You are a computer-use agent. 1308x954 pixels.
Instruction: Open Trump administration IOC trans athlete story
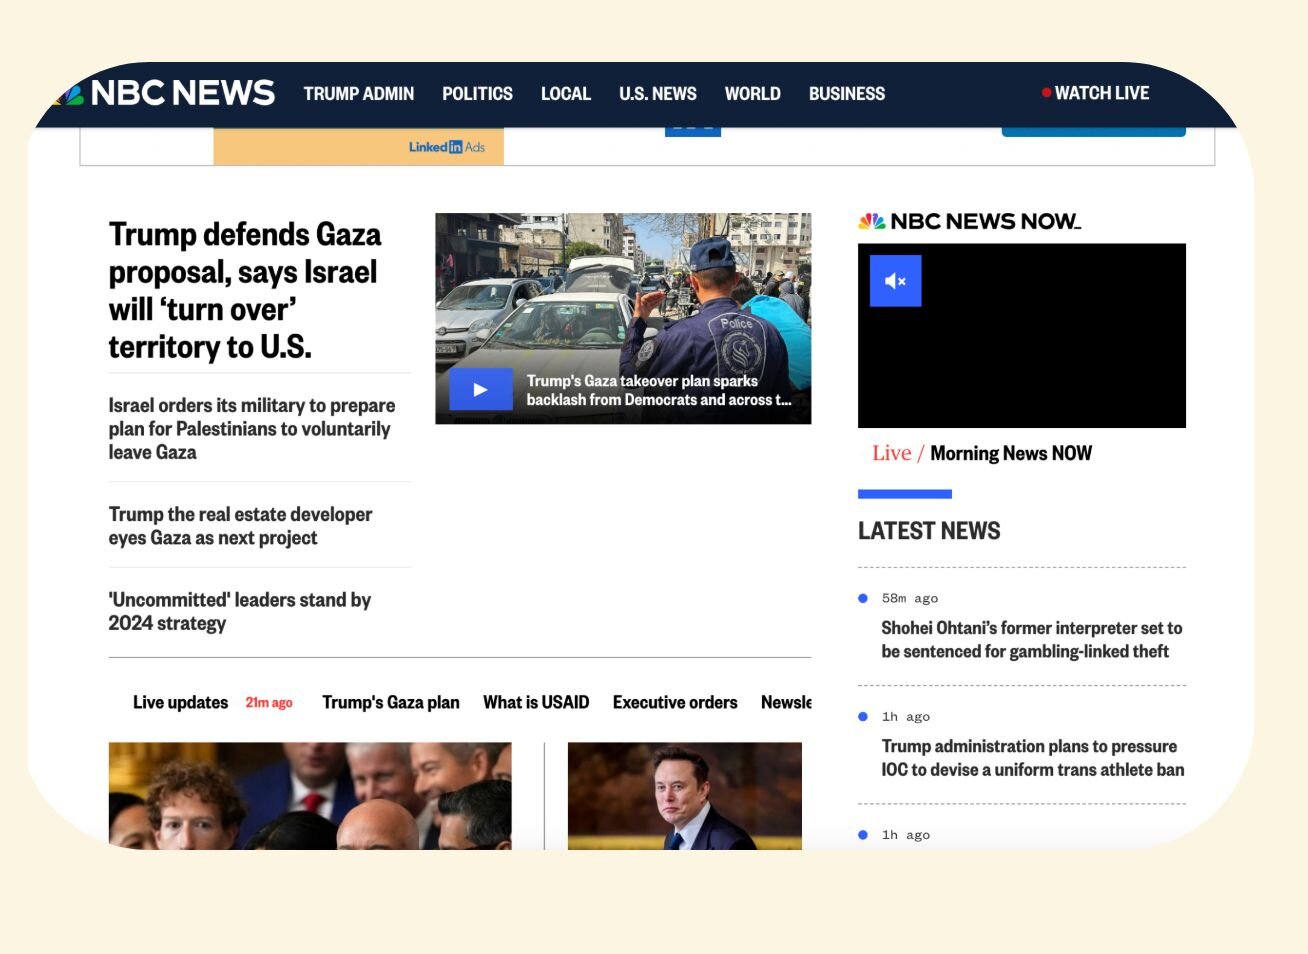pos(1032,758)
